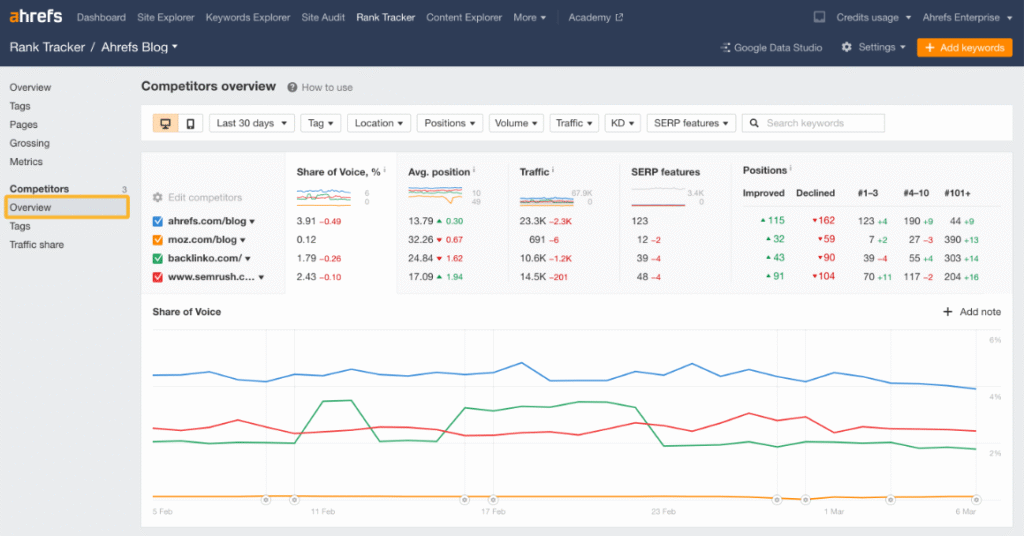The width and height of the screenshot is (1024, 536).
Task: Expand the SERP features filter
Action: 691,123
